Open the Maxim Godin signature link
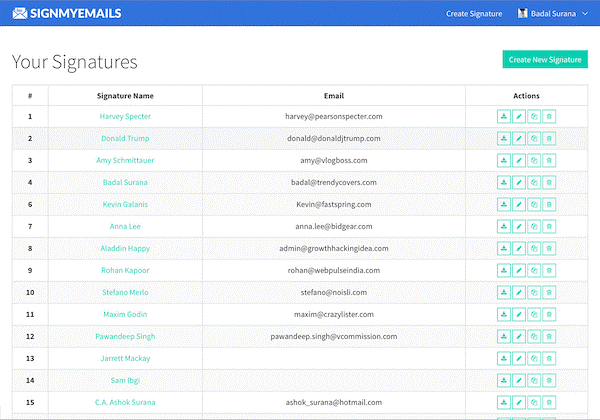600x420 pixels. coord(125,314)
